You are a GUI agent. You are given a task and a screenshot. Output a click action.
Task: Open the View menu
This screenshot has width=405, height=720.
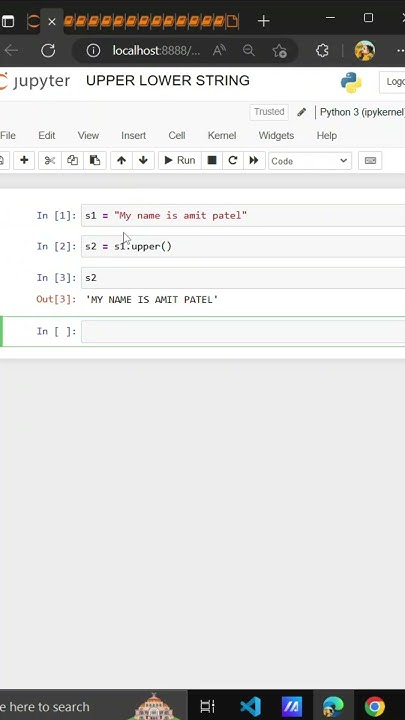tap(88, 135)
